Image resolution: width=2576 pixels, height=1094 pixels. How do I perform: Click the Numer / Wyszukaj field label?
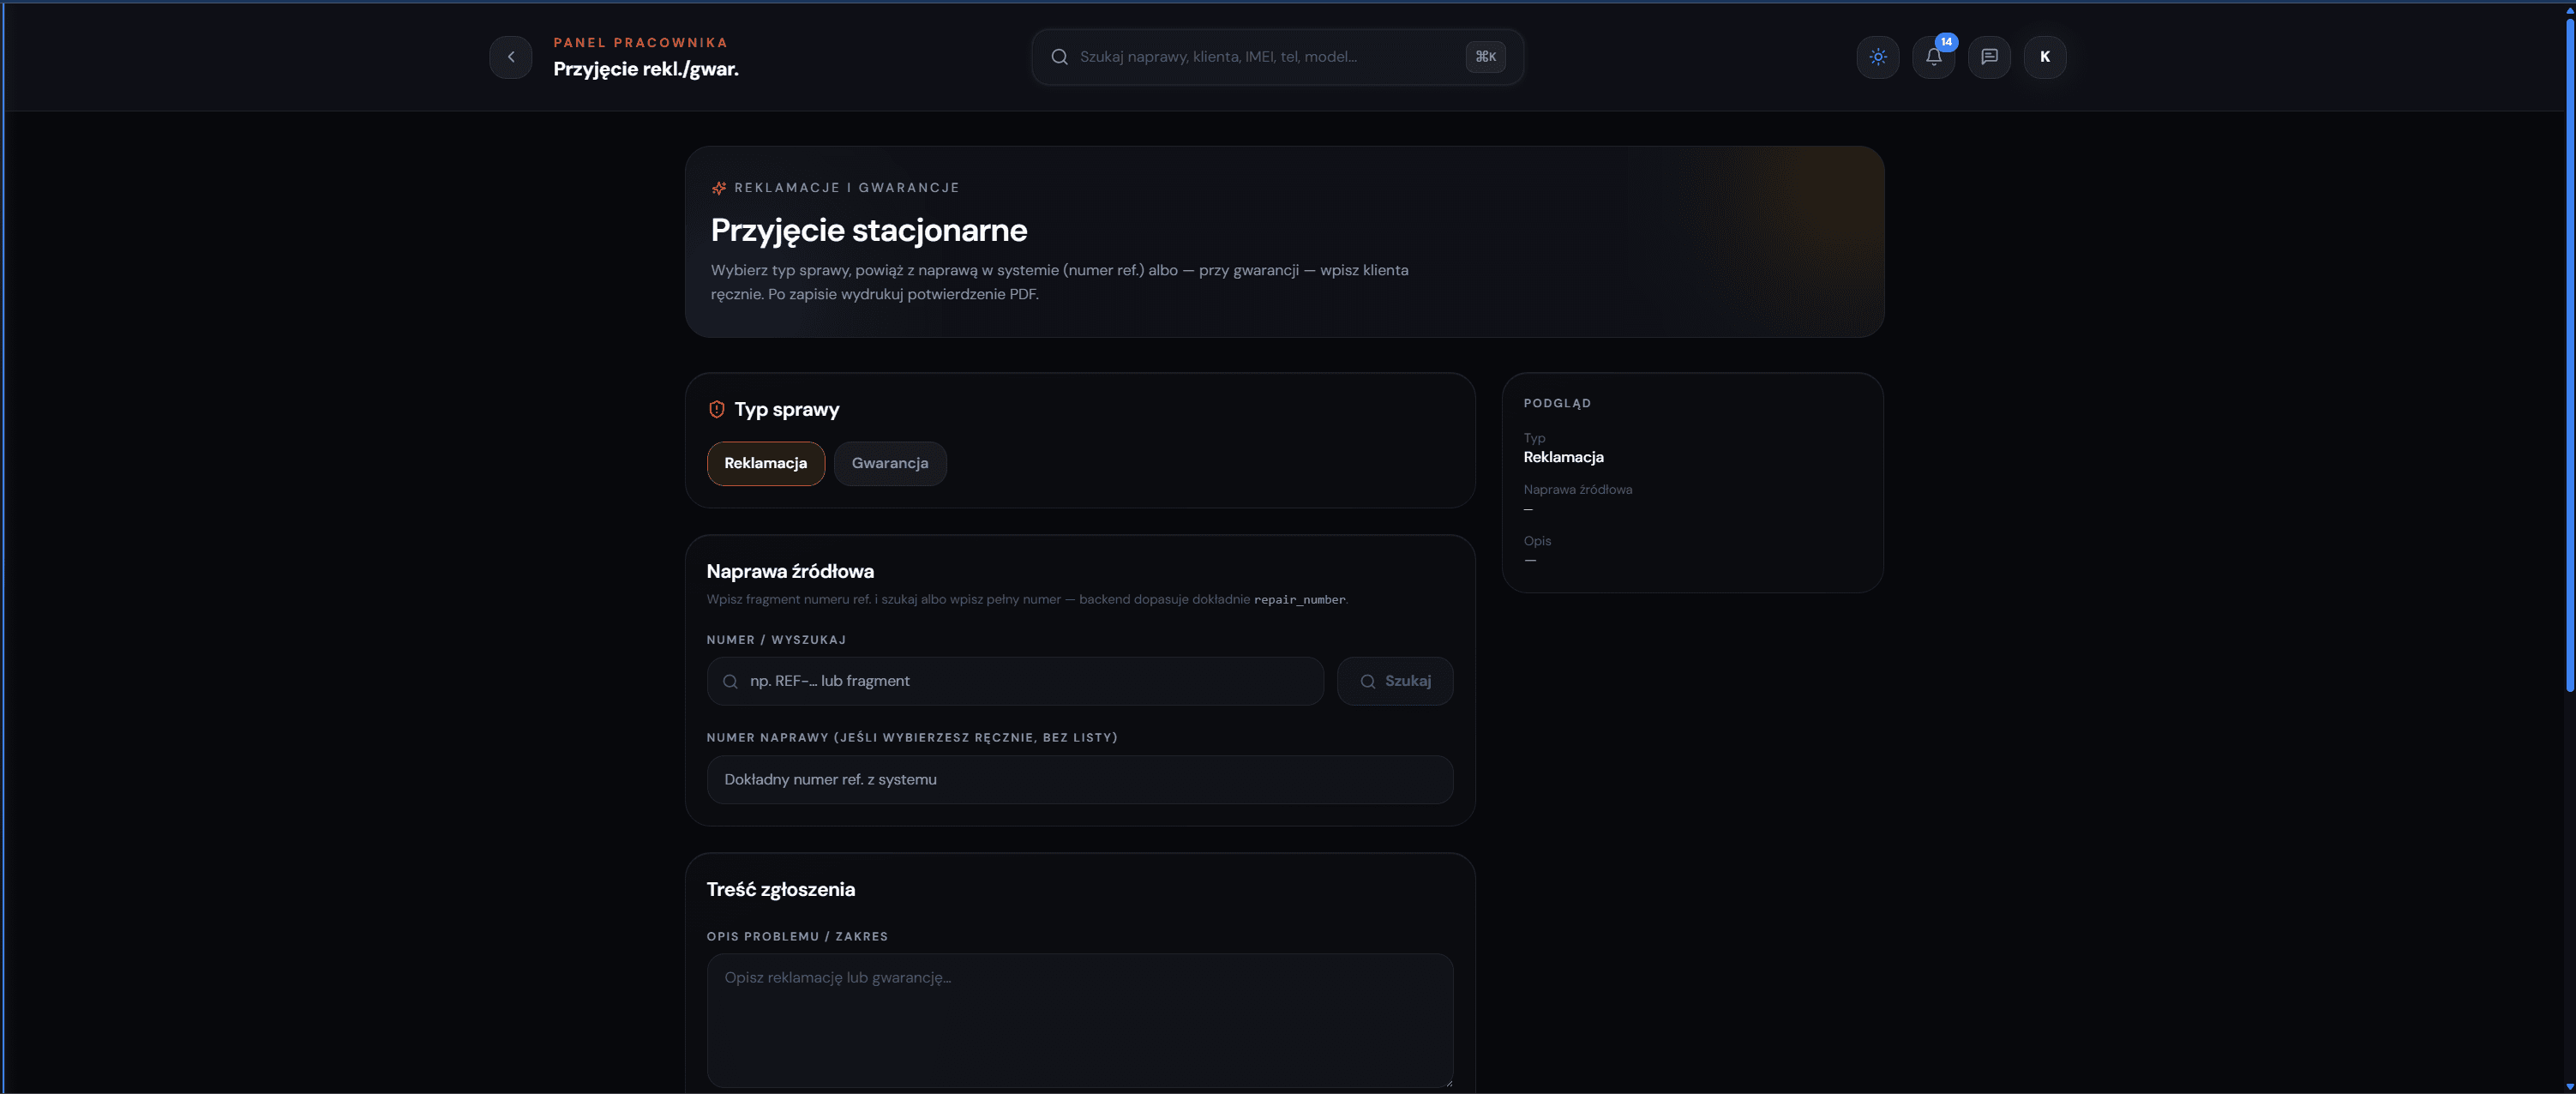[776, 640]
